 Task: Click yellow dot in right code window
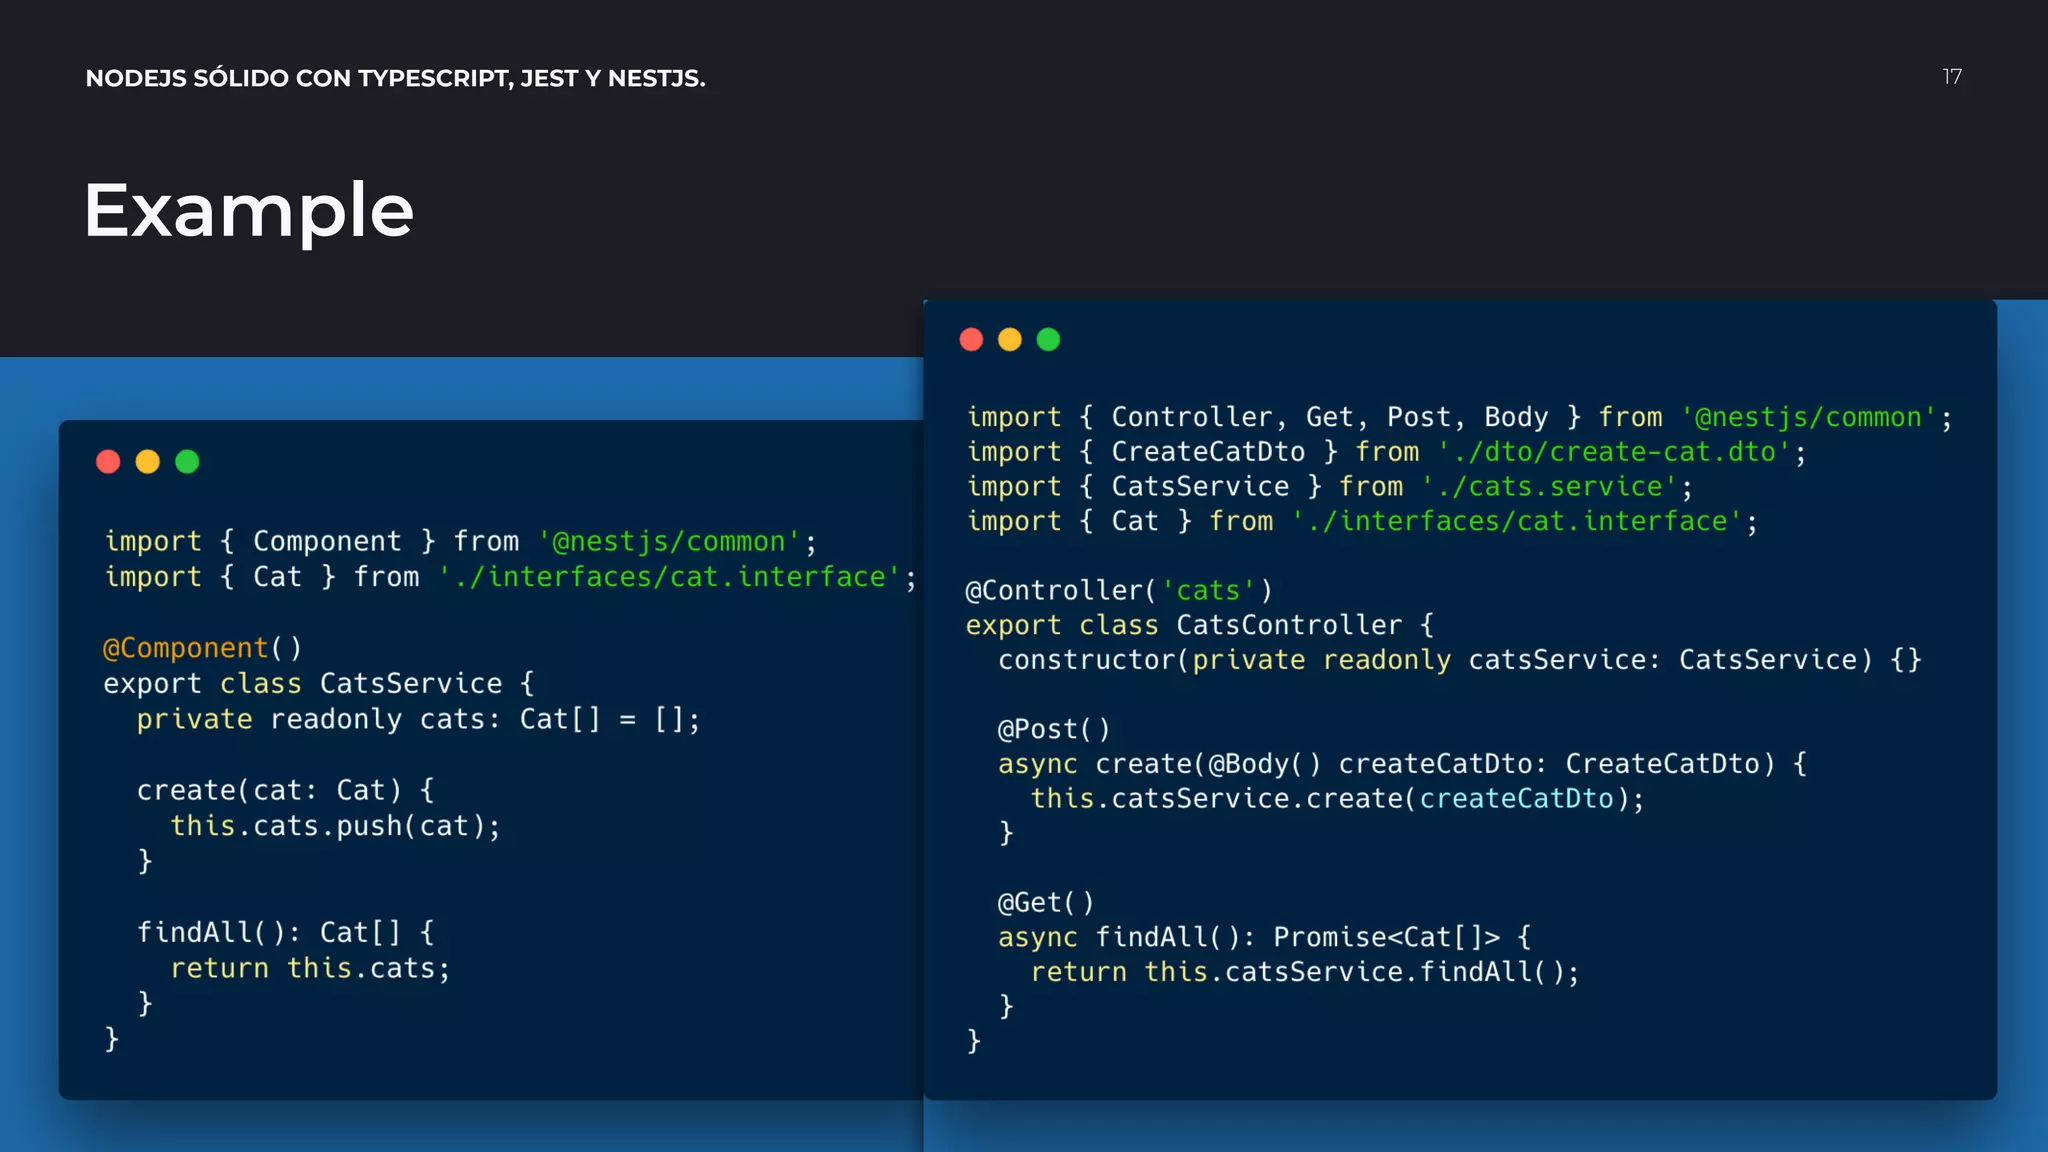pos(1010,340)
